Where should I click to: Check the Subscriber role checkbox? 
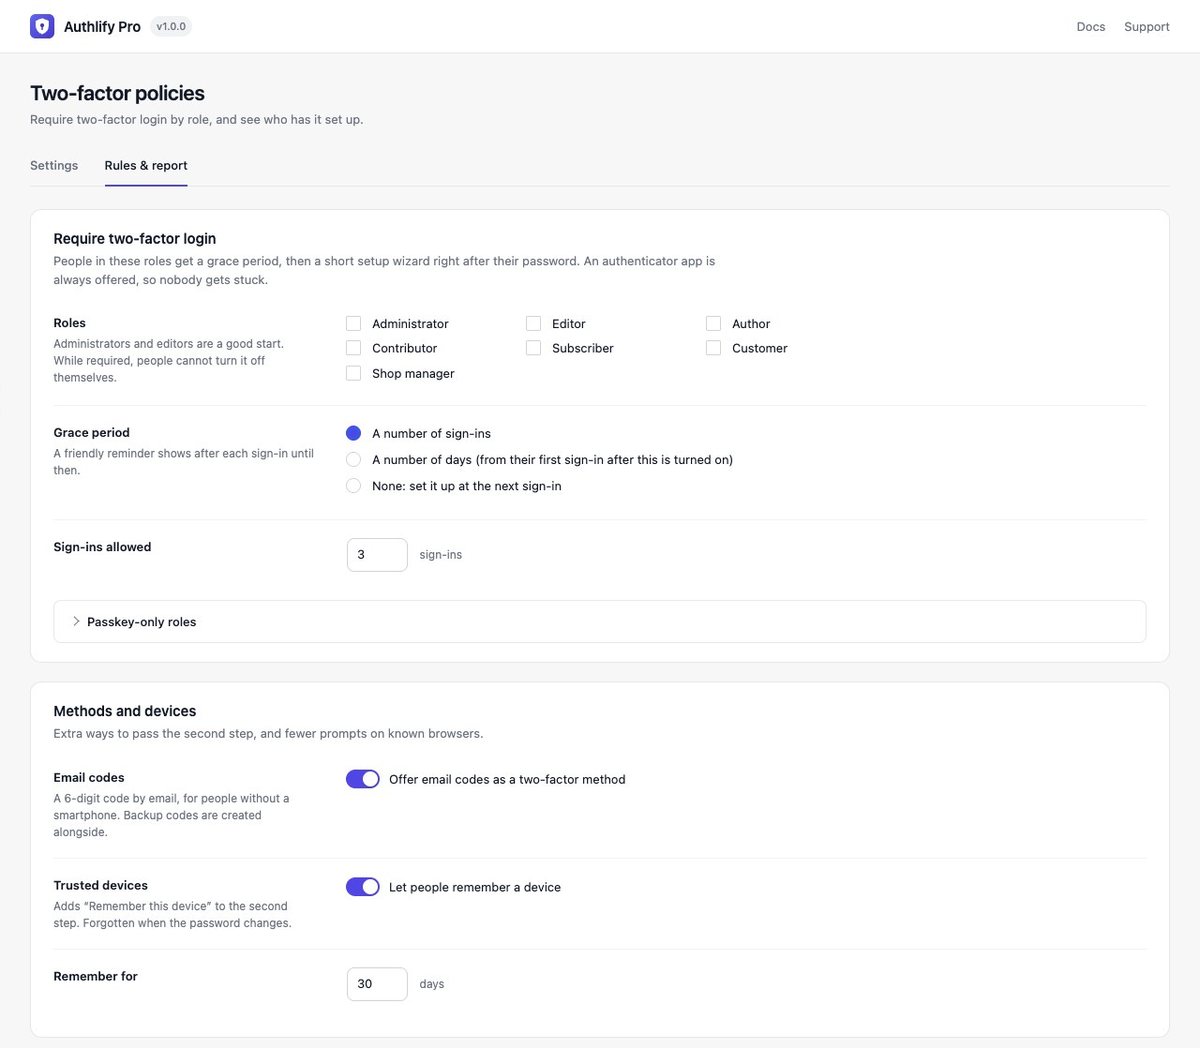[533, 348]
